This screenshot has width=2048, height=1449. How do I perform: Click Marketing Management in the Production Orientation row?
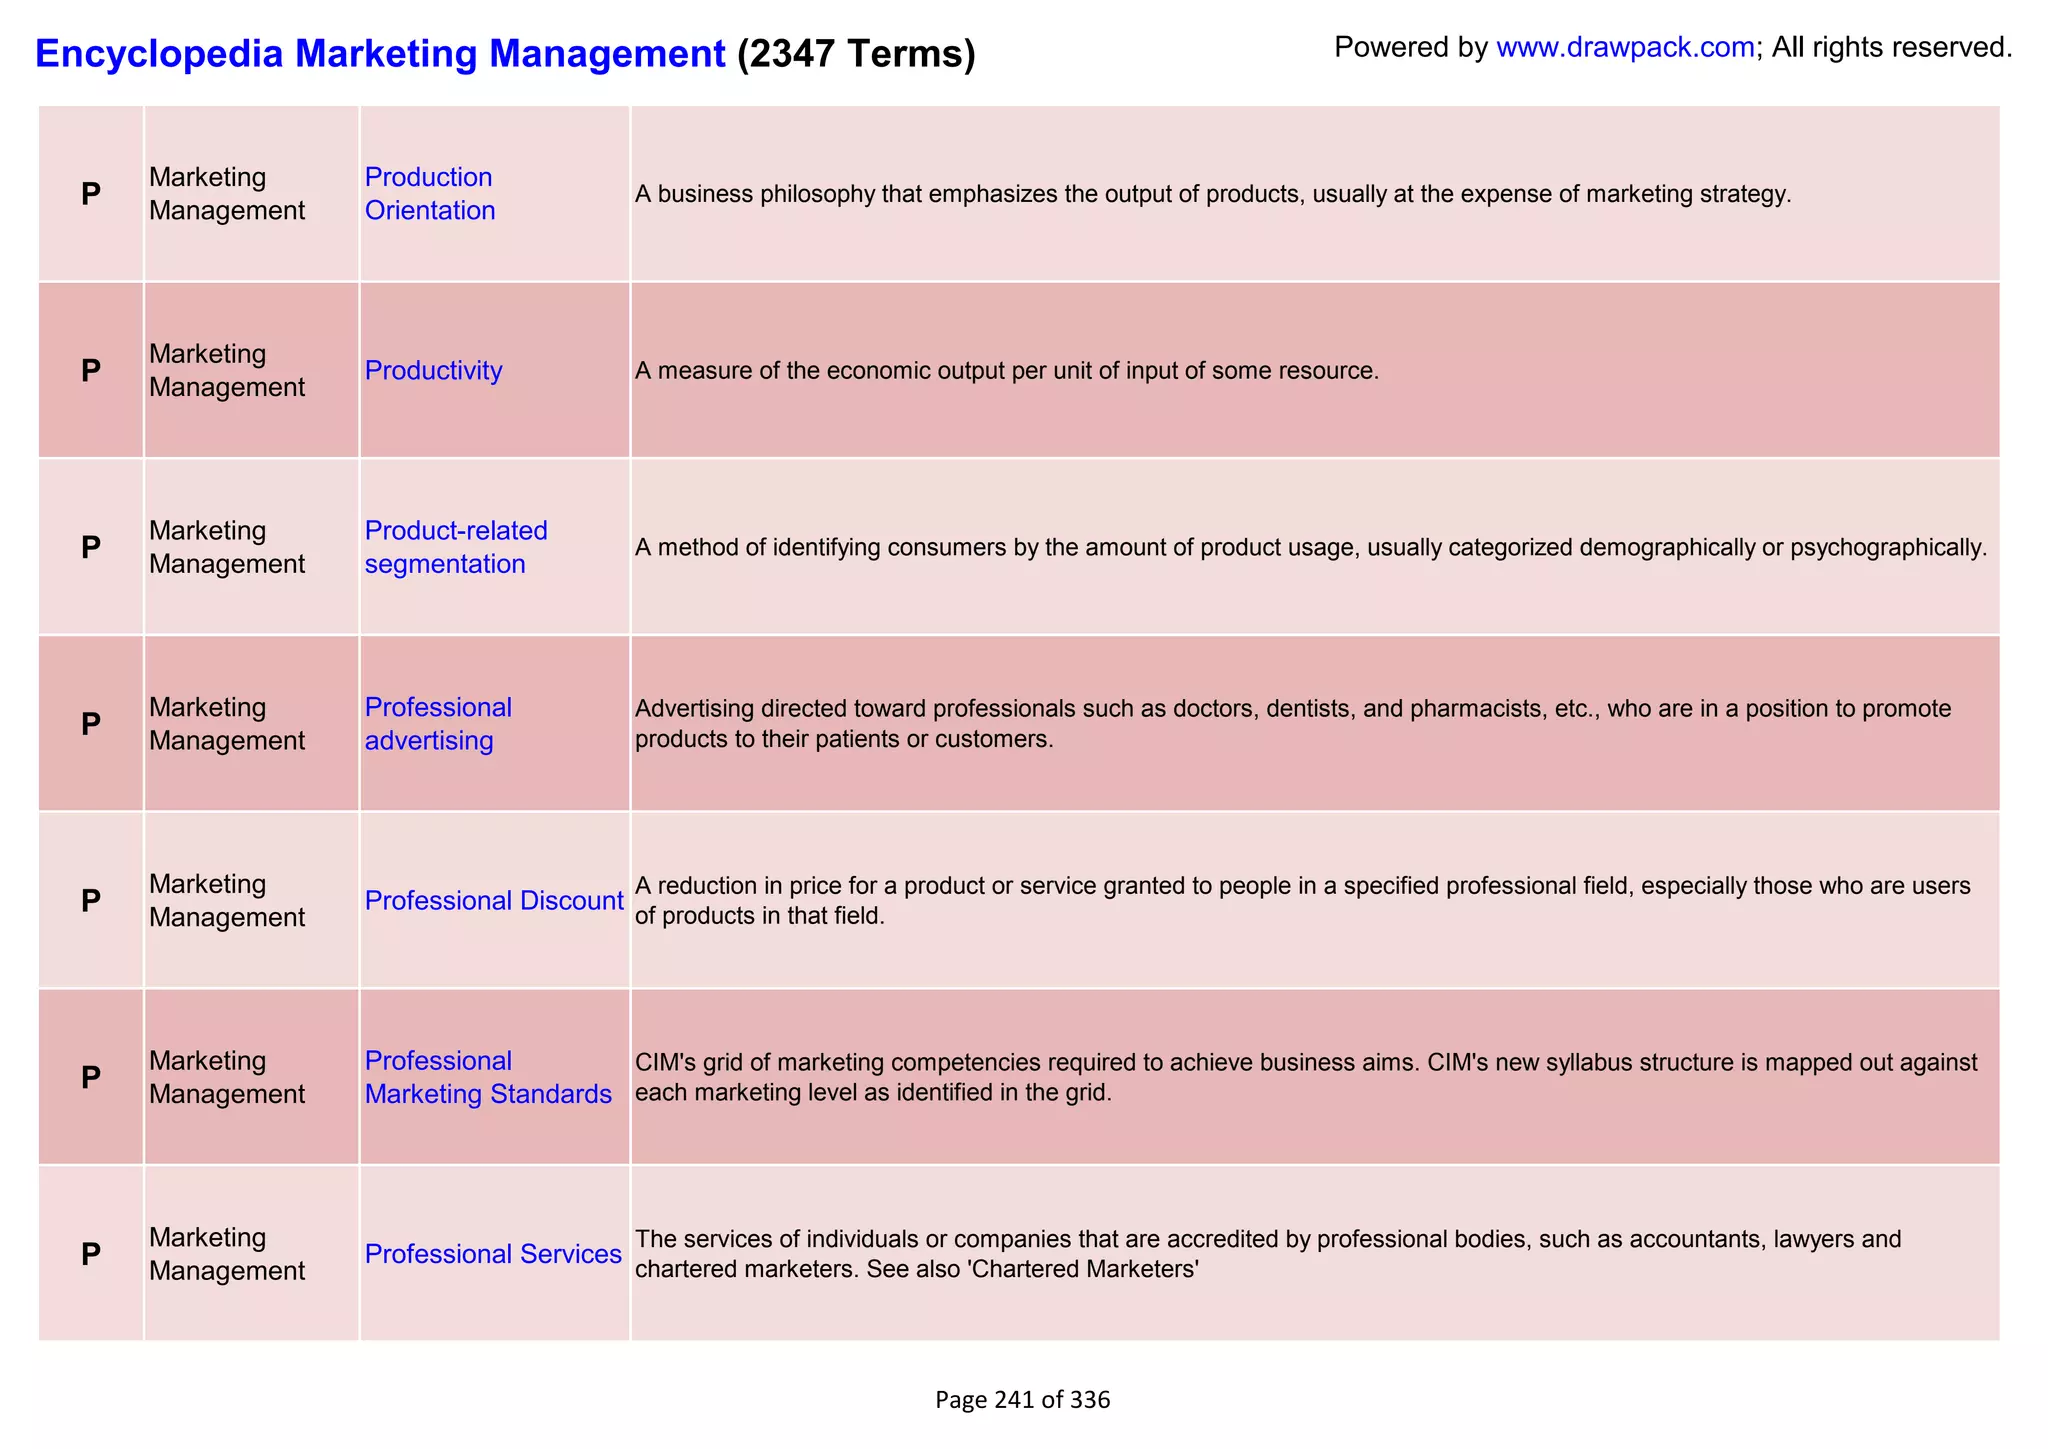(227, 194)
